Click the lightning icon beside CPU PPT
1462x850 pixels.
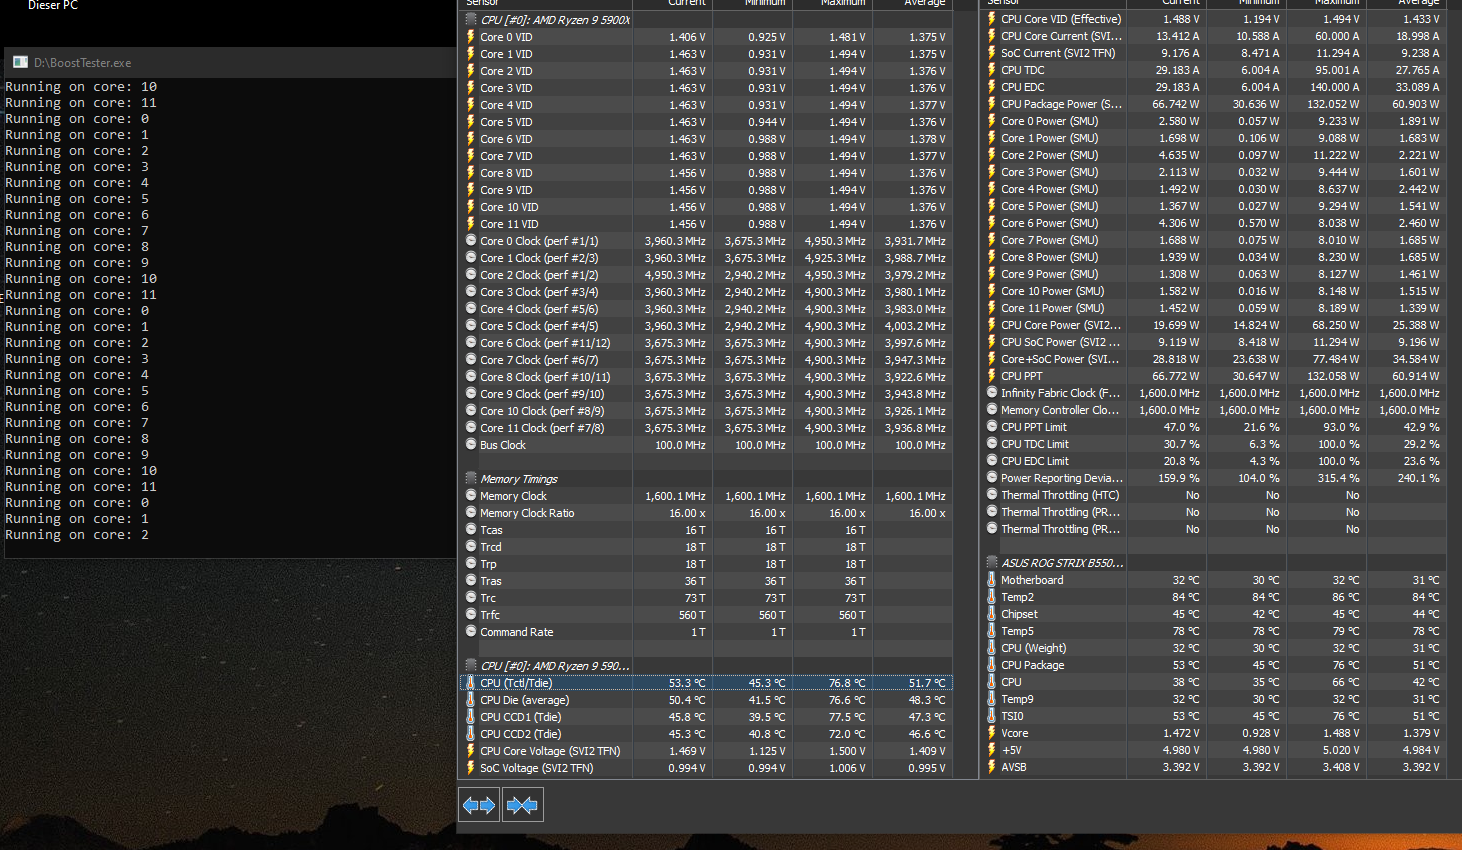[x=992, y=376]
